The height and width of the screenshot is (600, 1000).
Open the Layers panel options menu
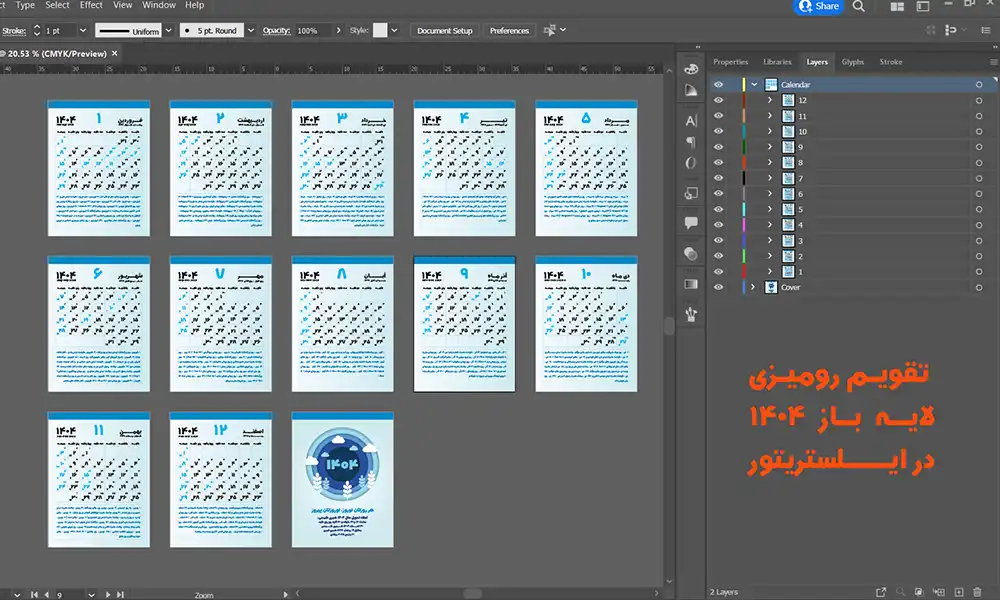[994, 62]
